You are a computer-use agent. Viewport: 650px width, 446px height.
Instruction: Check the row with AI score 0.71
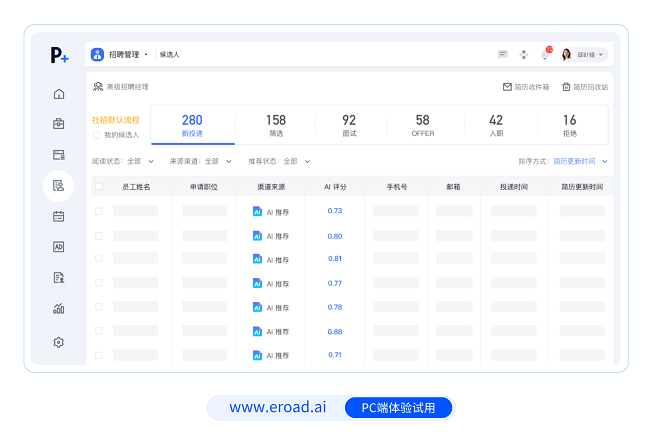(99, 355)
